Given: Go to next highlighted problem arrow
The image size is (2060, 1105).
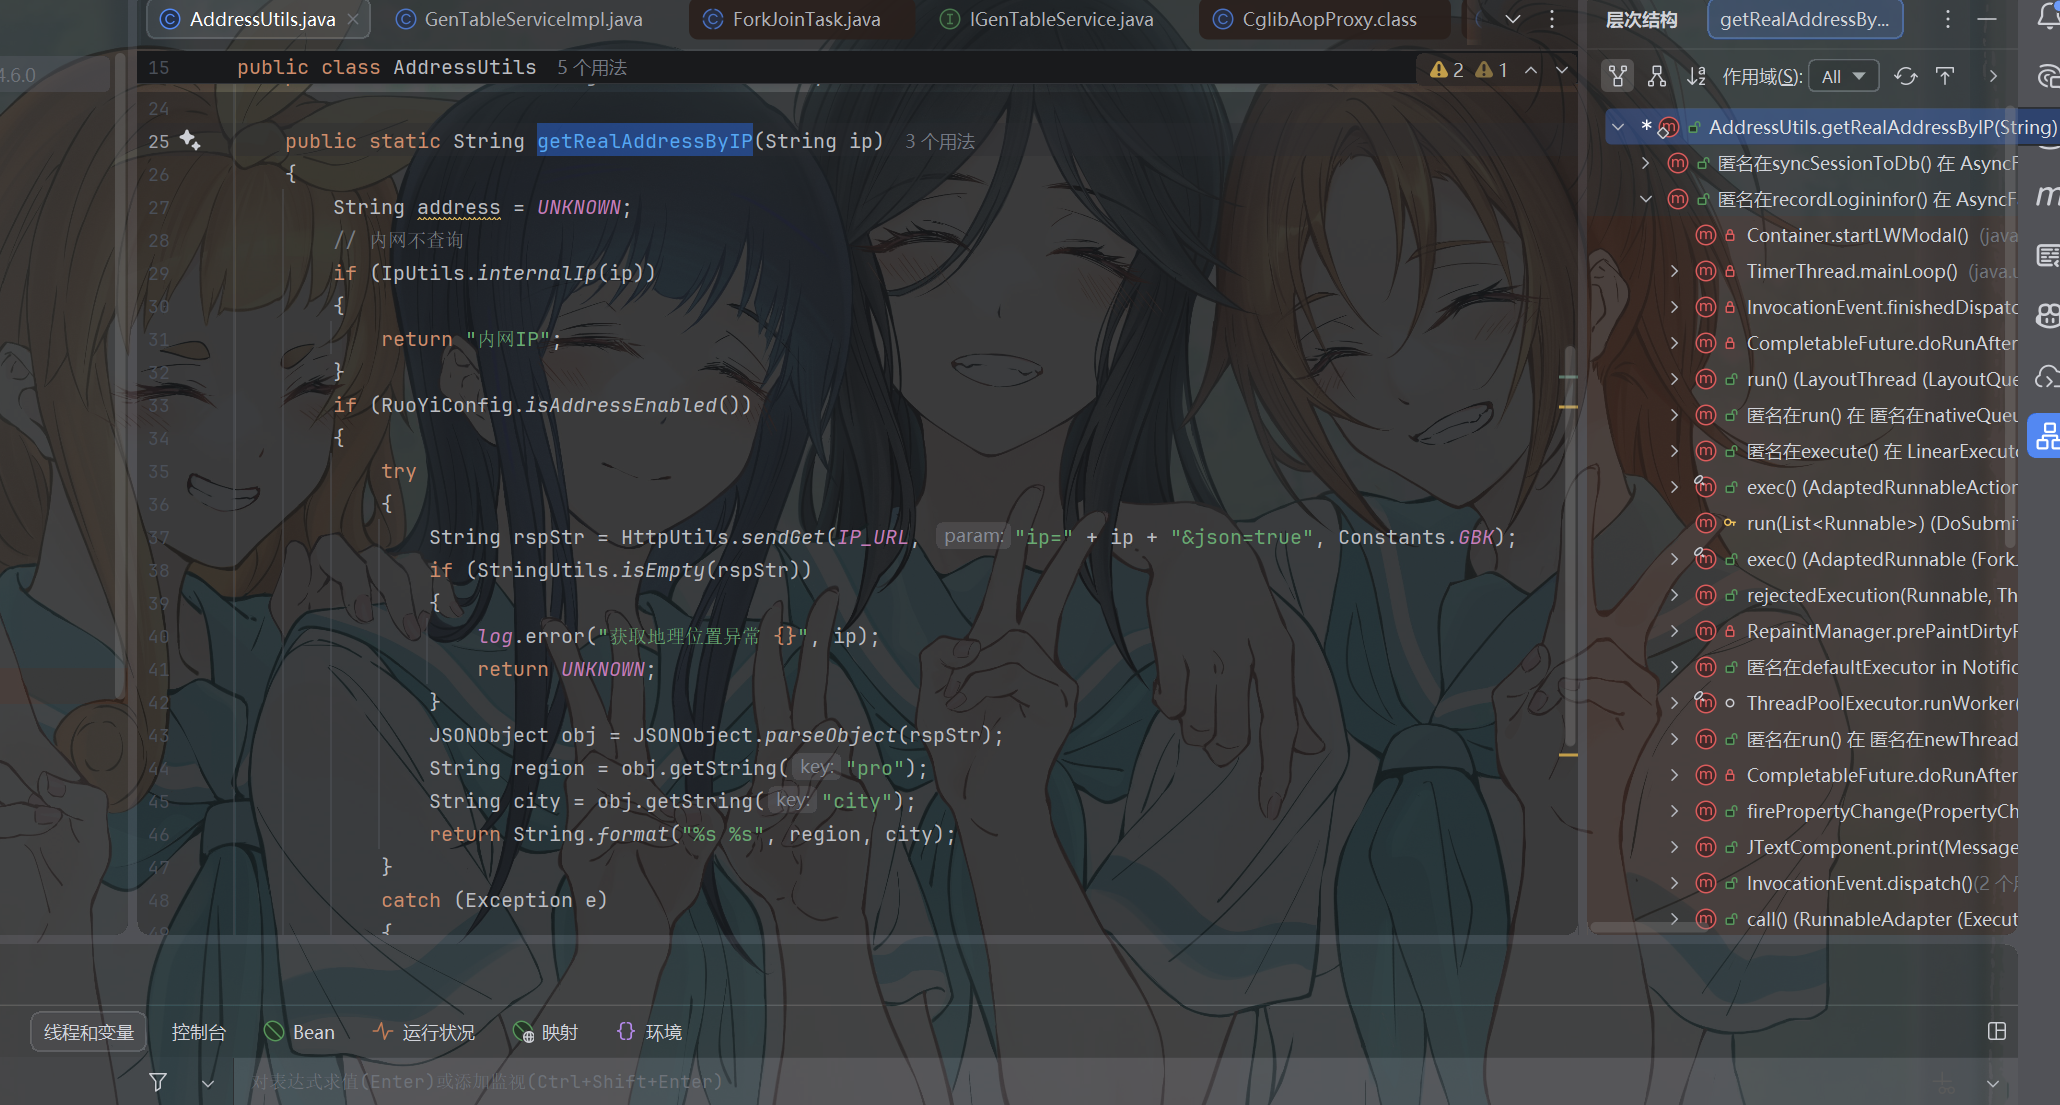Looking at the screenshot, I should coord(1562,69).
